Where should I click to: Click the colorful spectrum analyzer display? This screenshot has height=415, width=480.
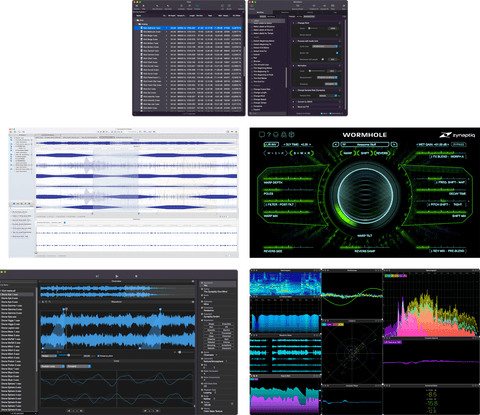pyautogui.click(x=431, y=305)
